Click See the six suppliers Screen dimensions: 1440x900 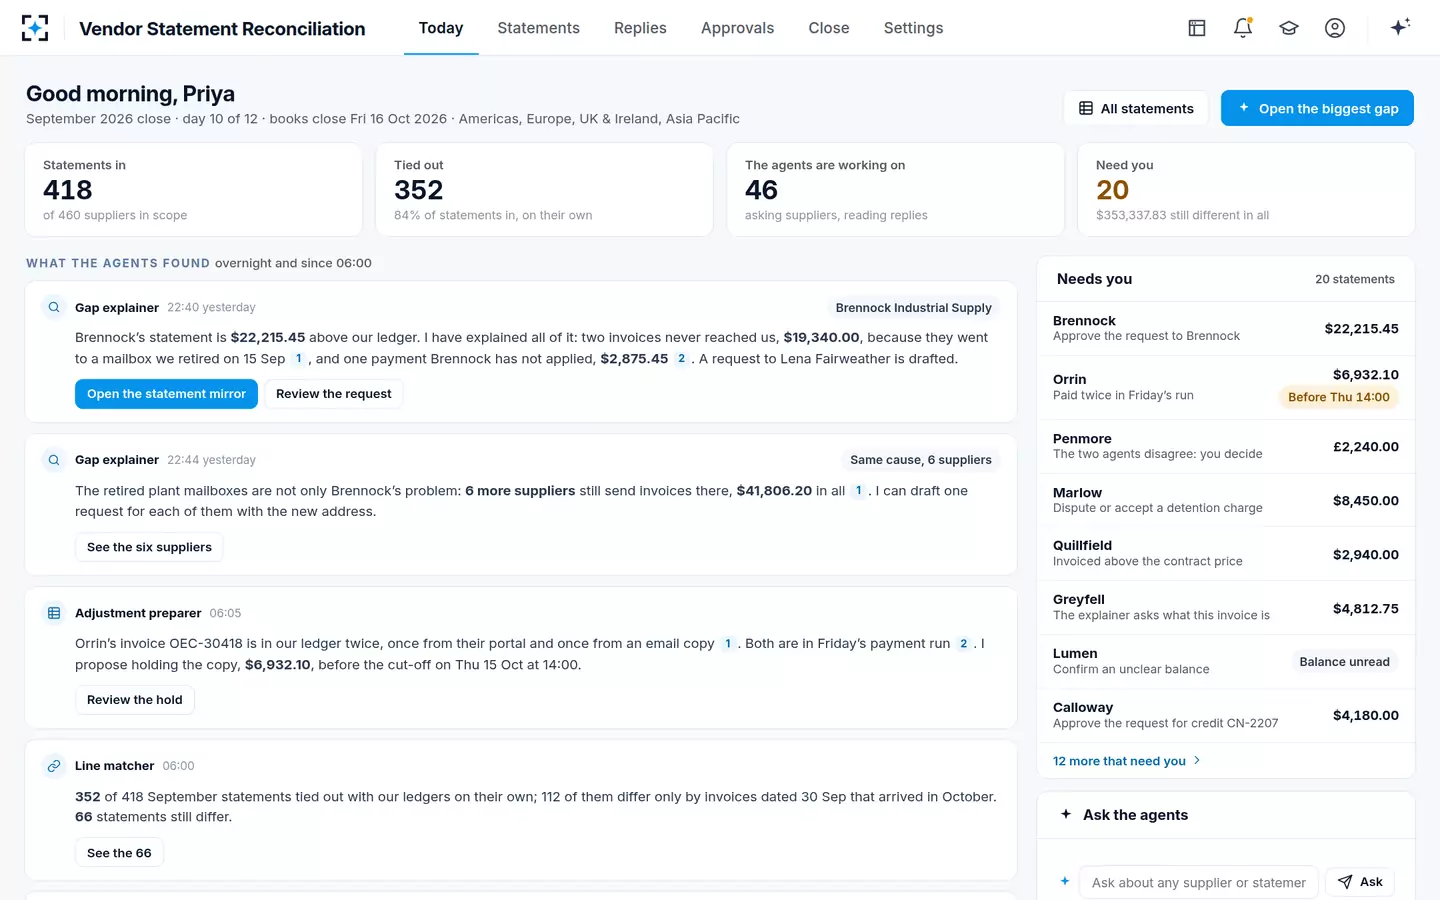149,547
